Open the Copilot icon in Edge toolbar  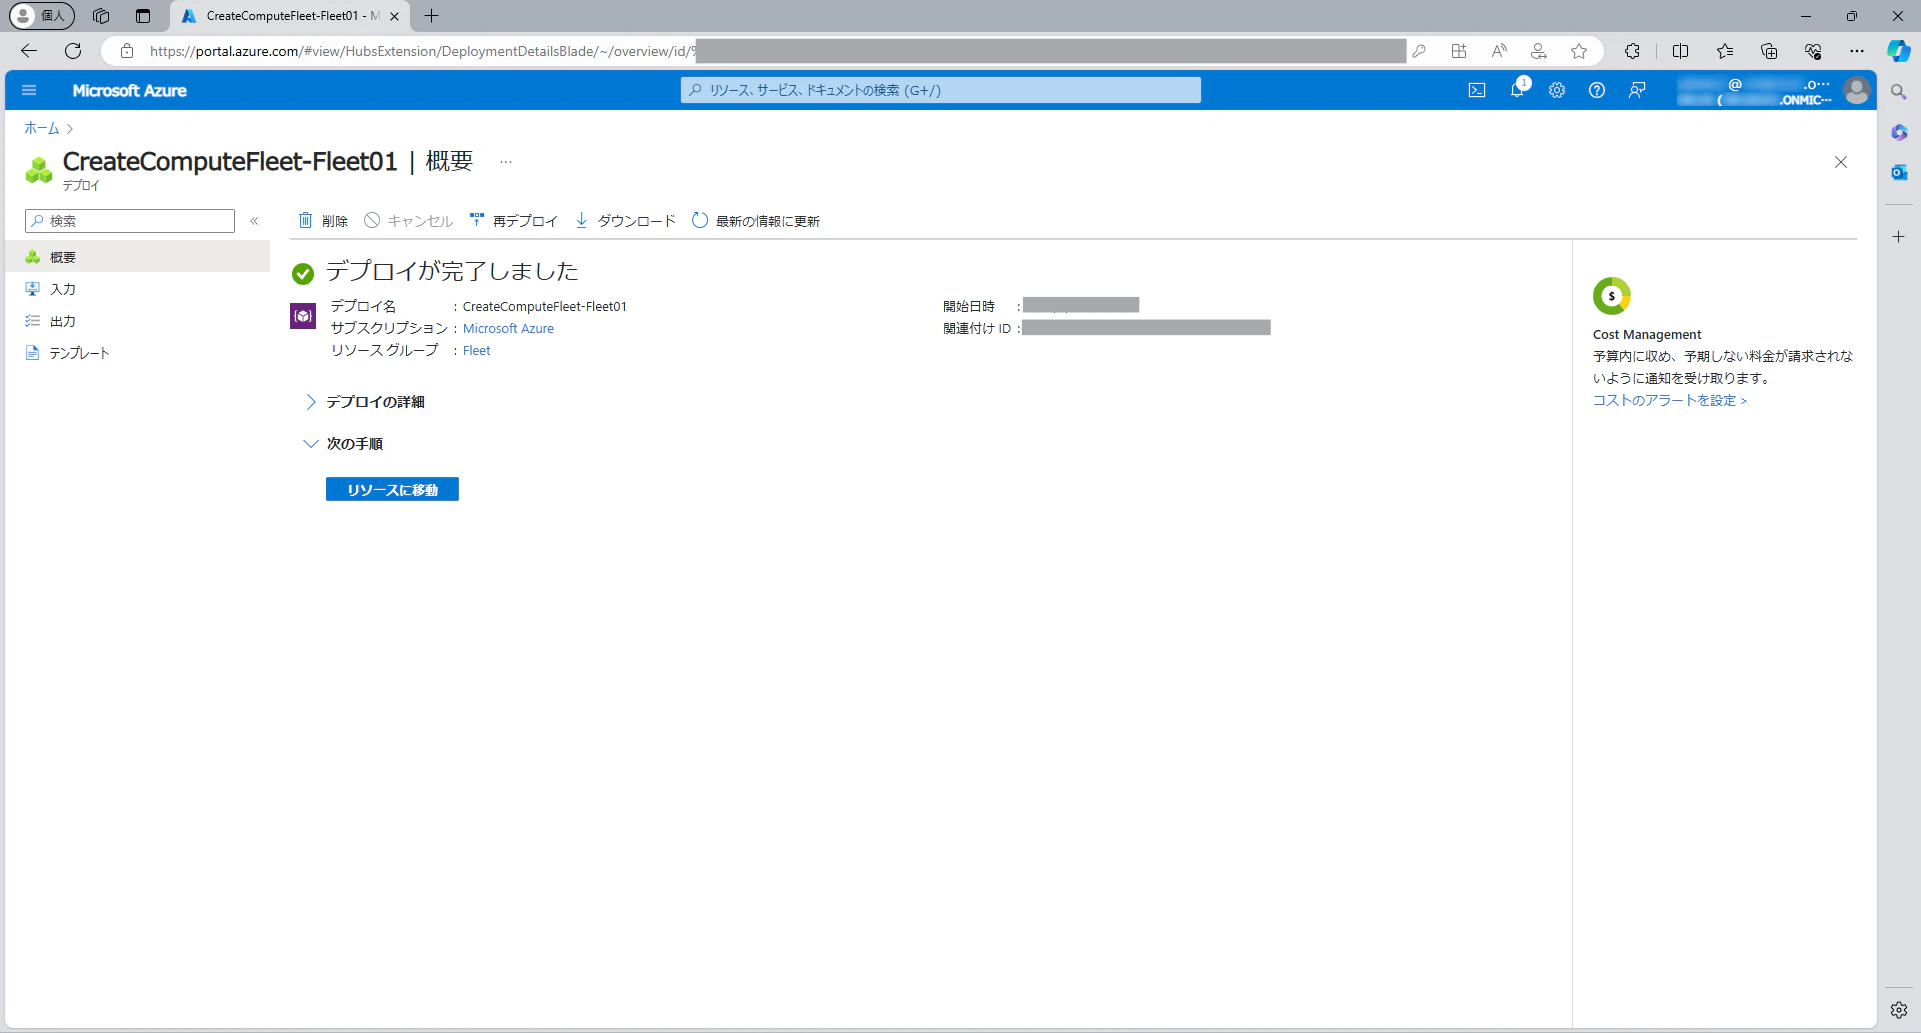[1898, 51]
